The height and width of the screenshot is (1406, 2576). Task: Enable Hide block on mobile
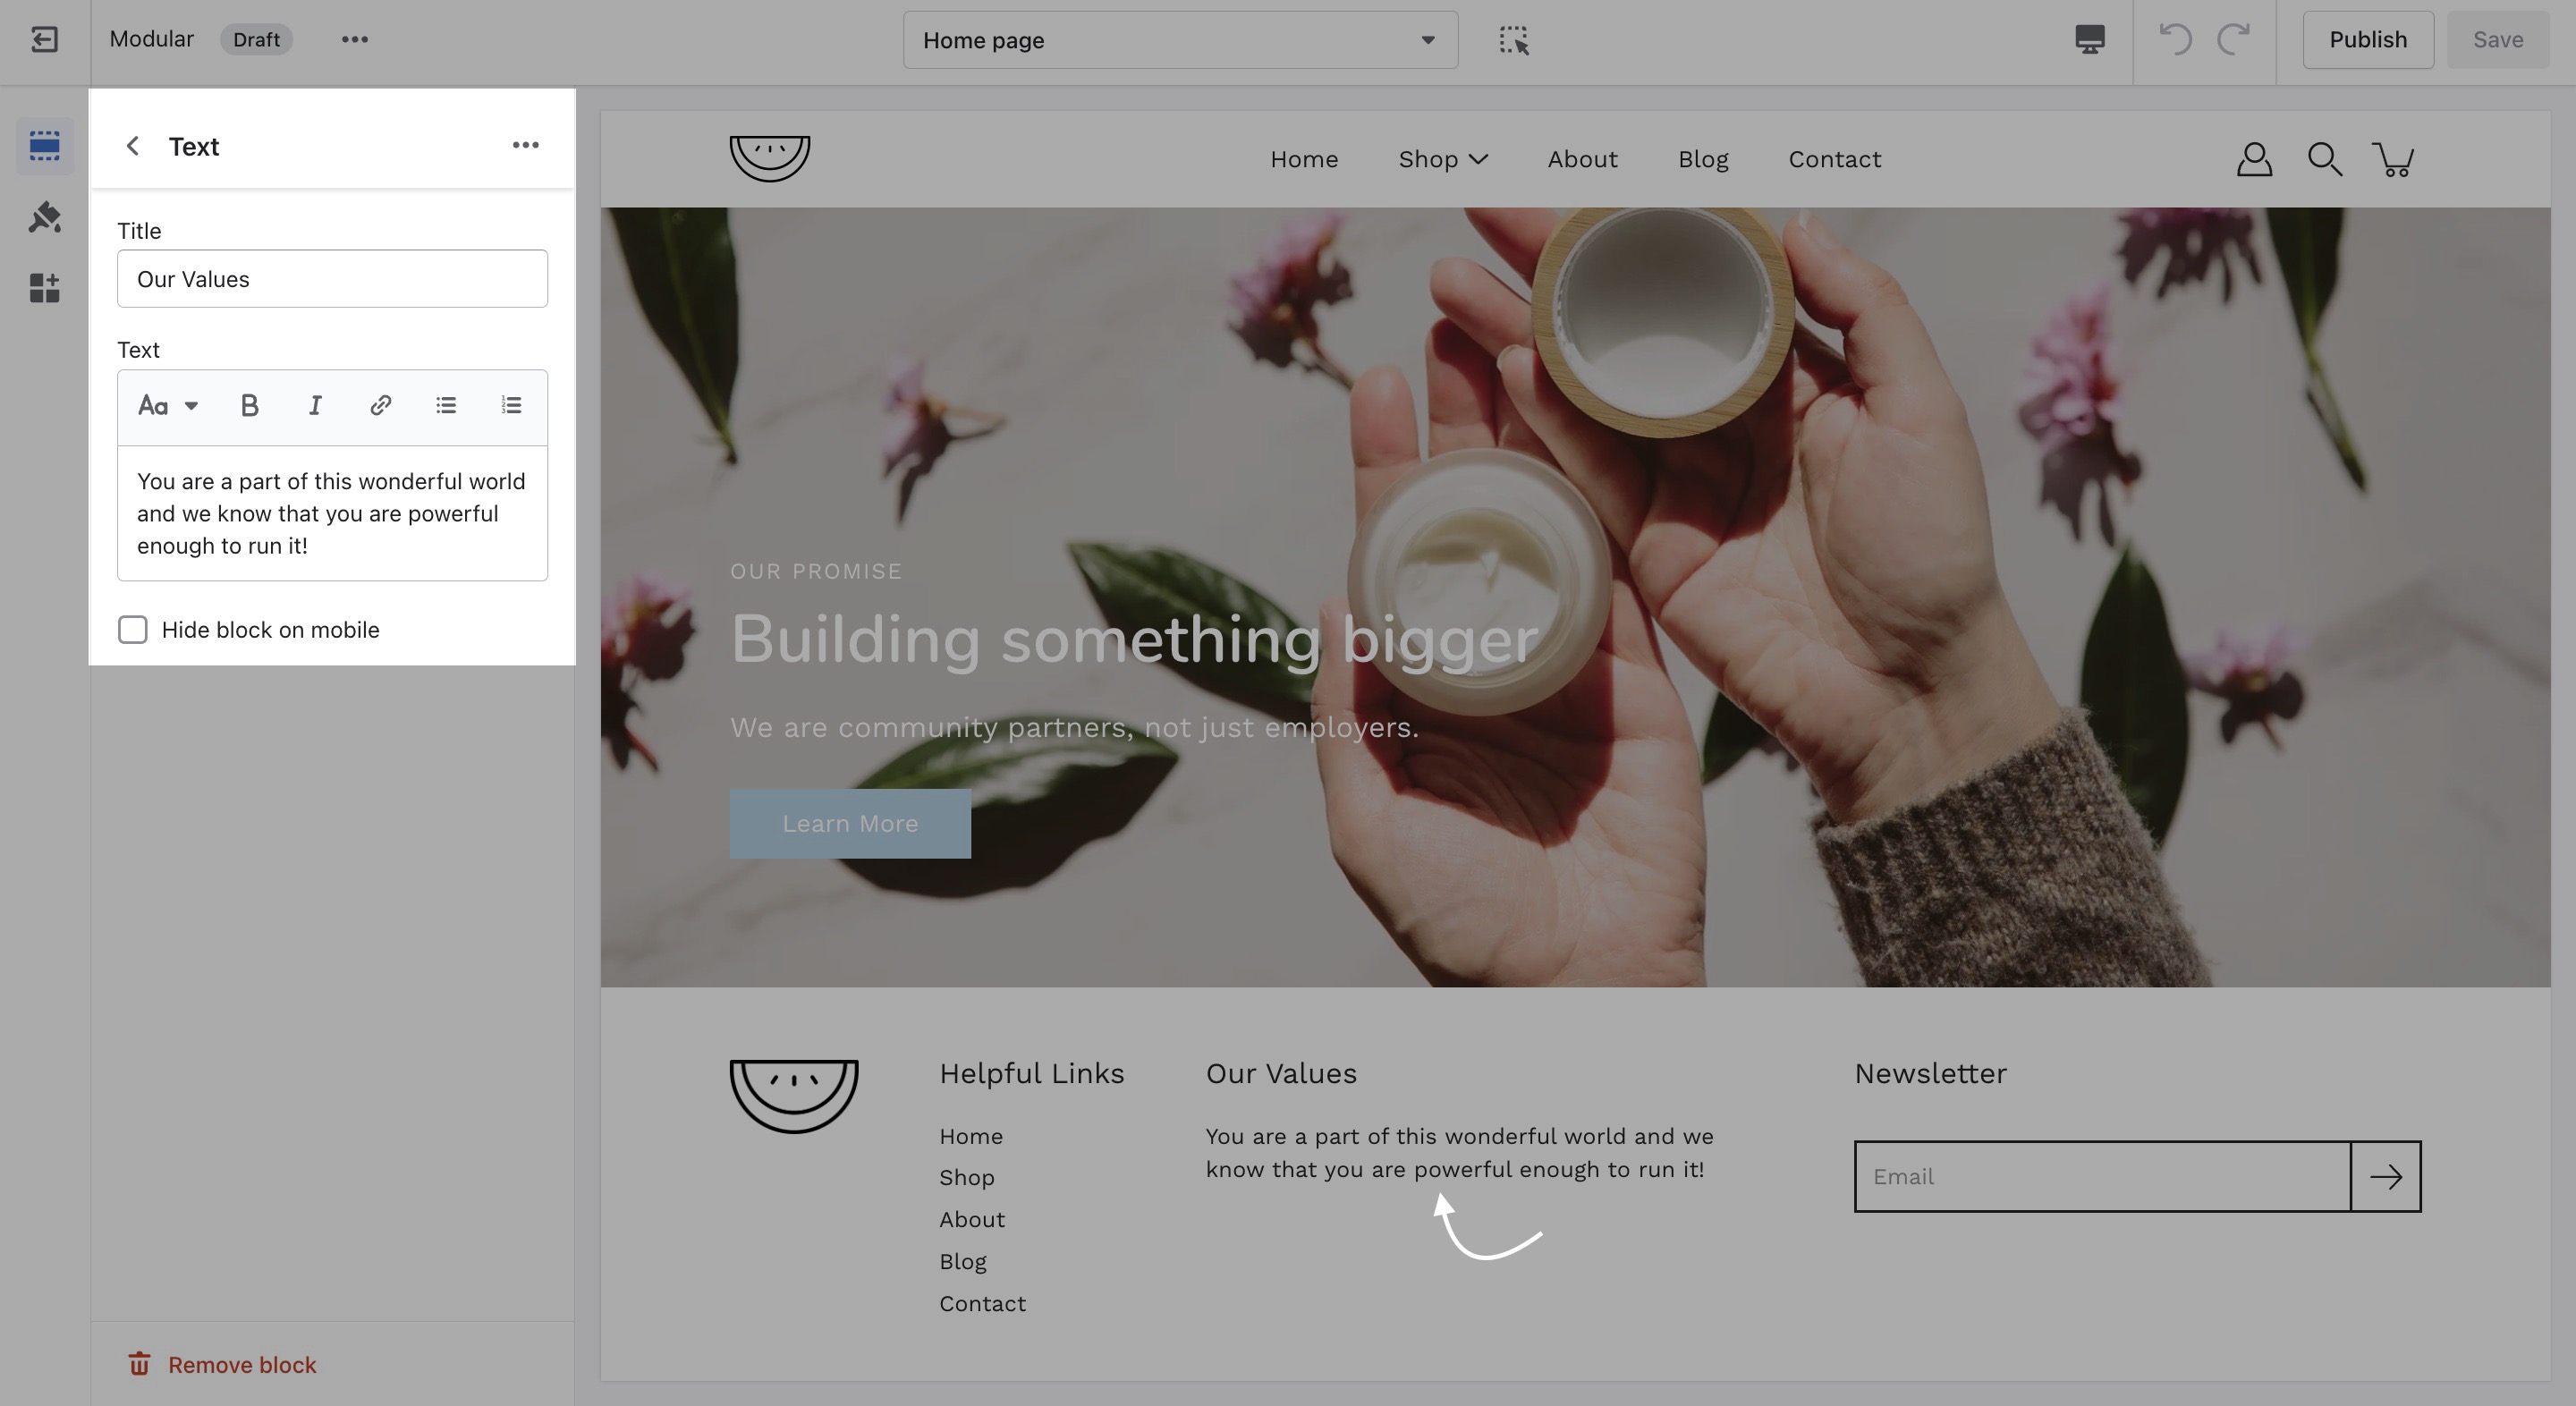pos(132,630)
